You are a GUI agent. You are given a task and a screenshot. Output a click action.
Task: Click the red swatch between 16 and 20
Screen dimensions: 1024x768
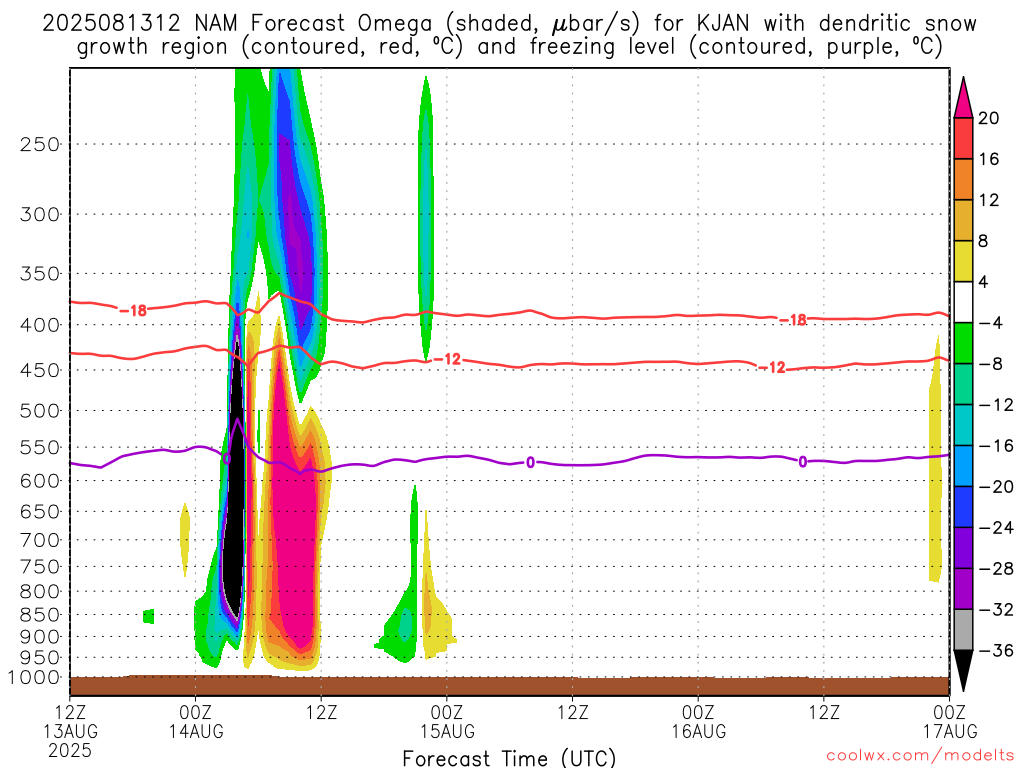[963, 138]
